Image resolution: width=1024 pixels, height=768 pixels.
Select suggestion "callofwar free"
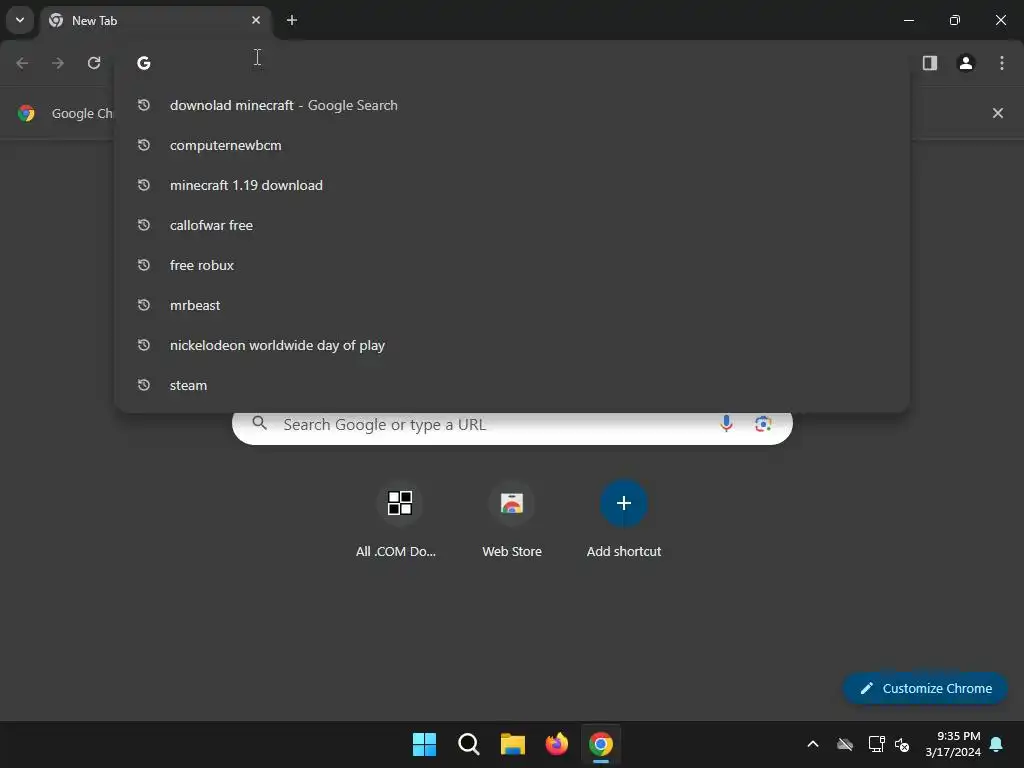[x=512, y=225]
